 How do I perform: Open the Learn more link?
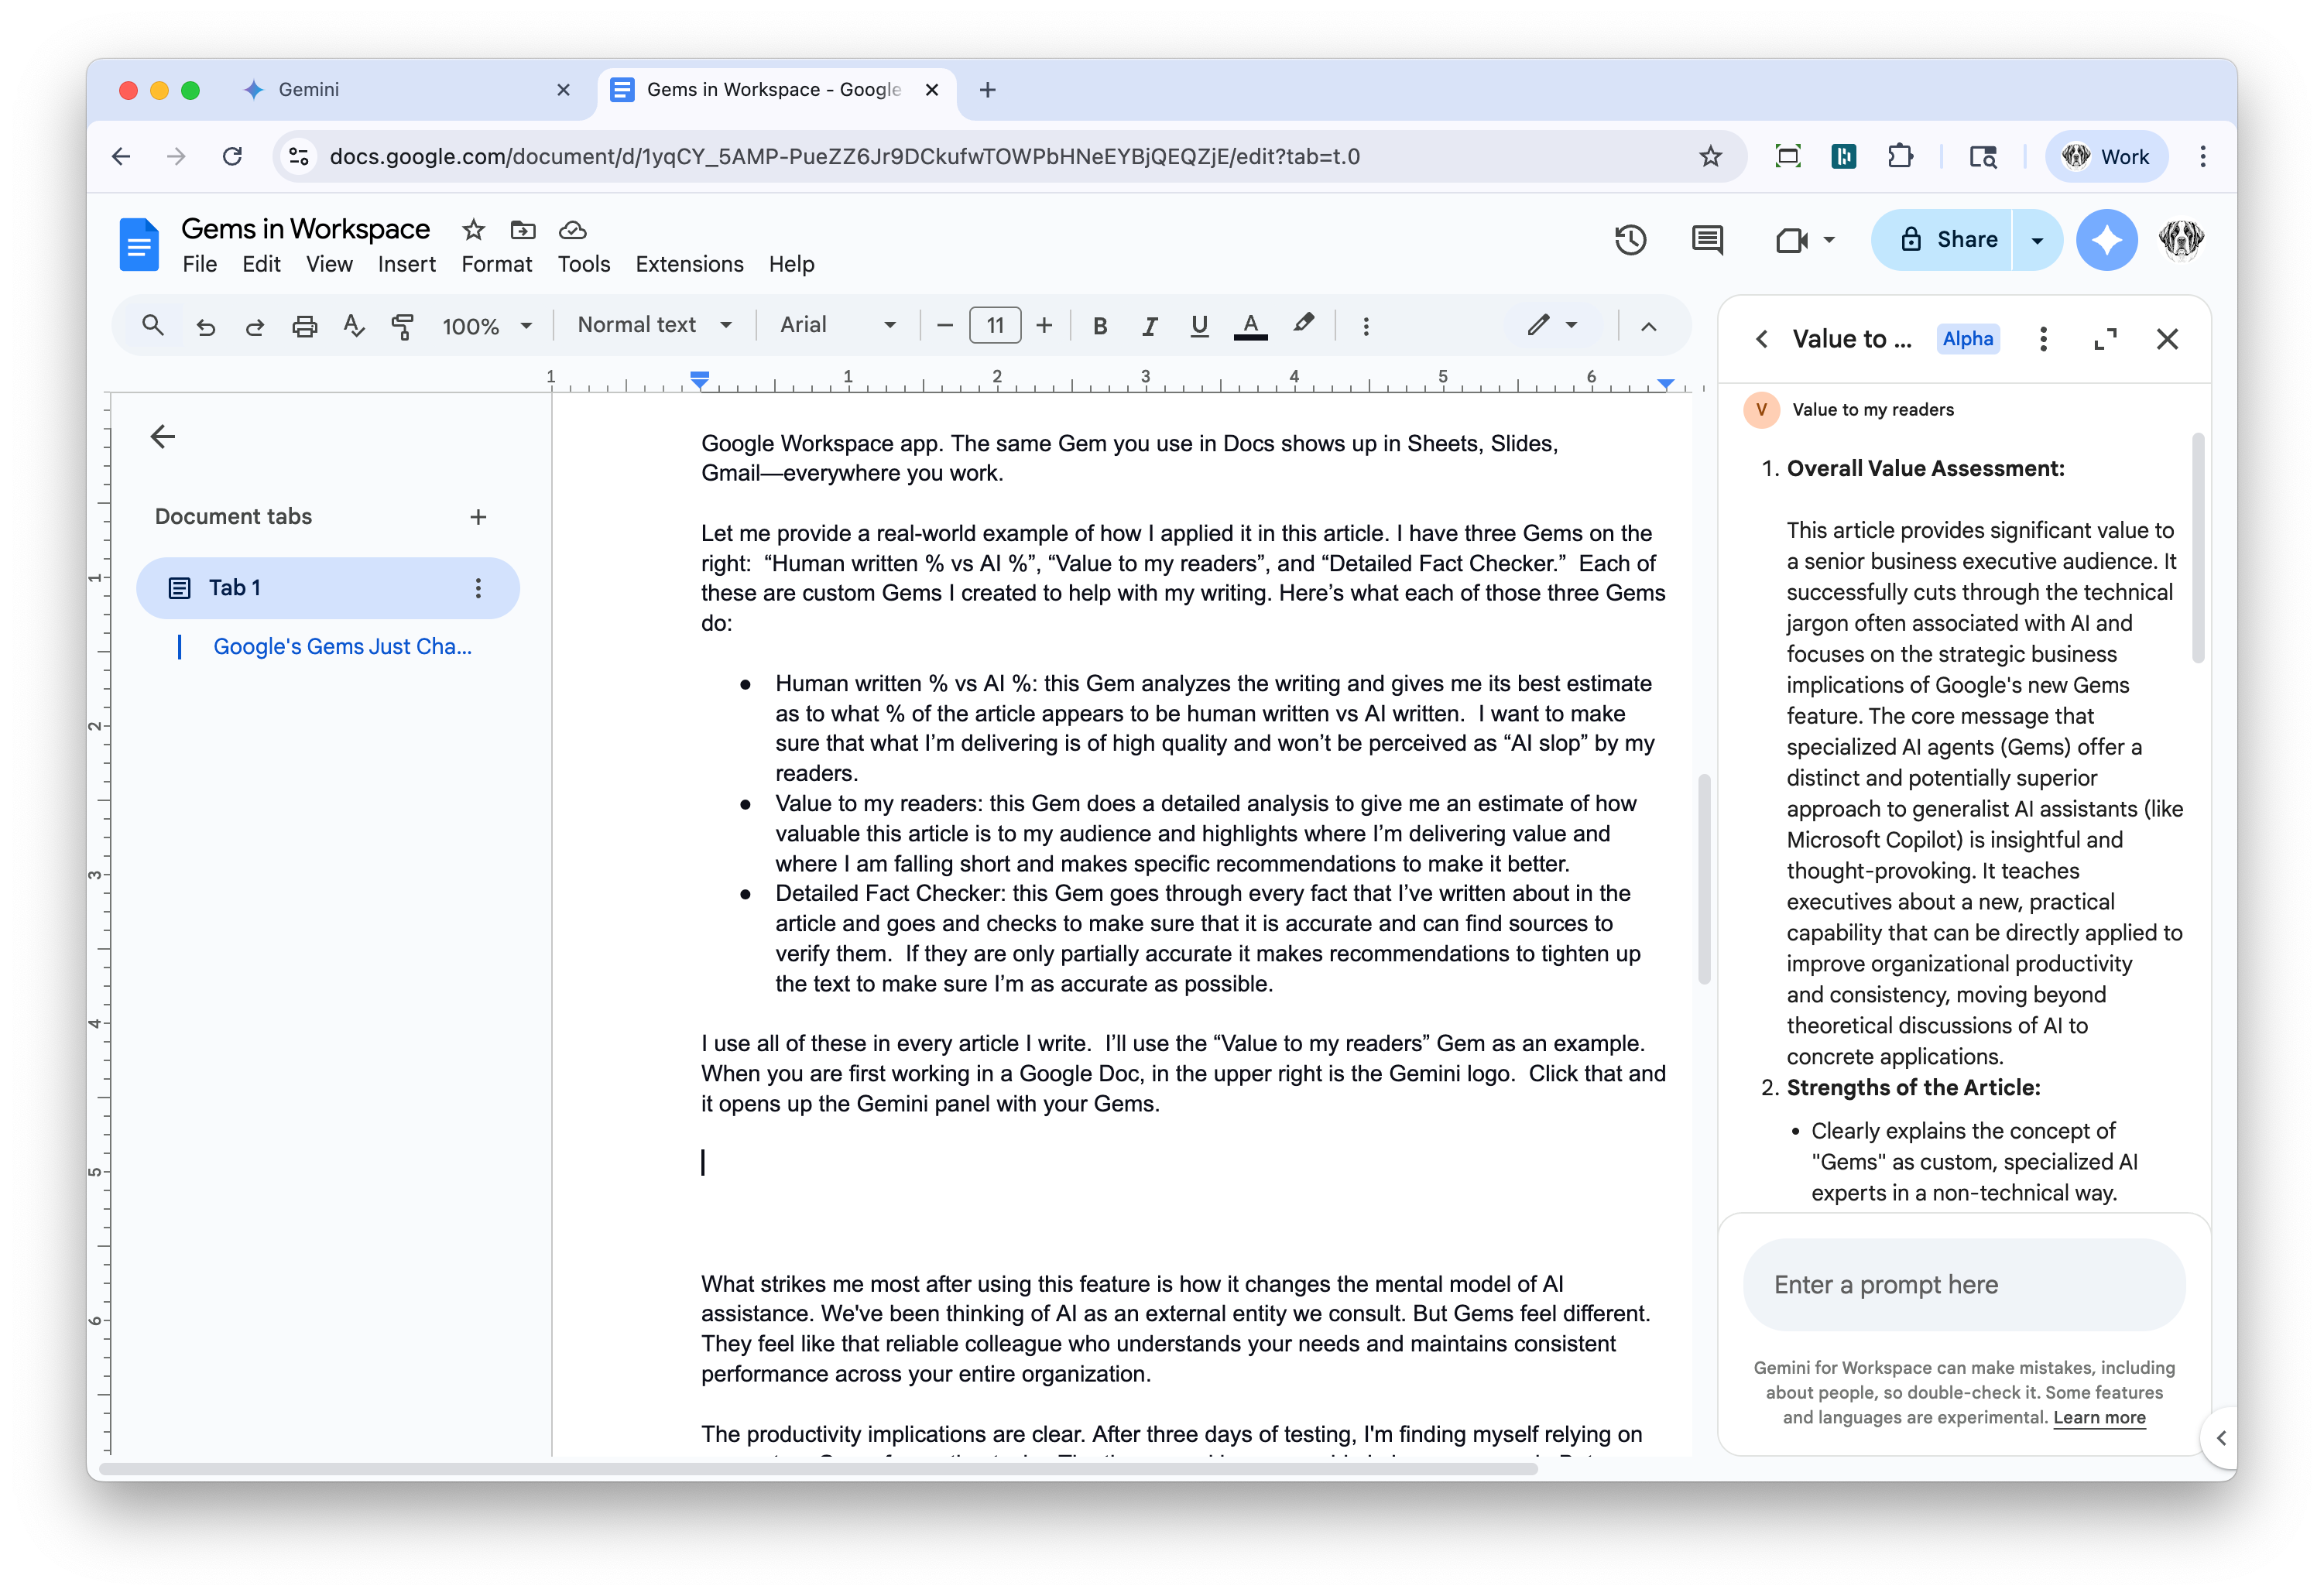click(x=2099, y=1417)
